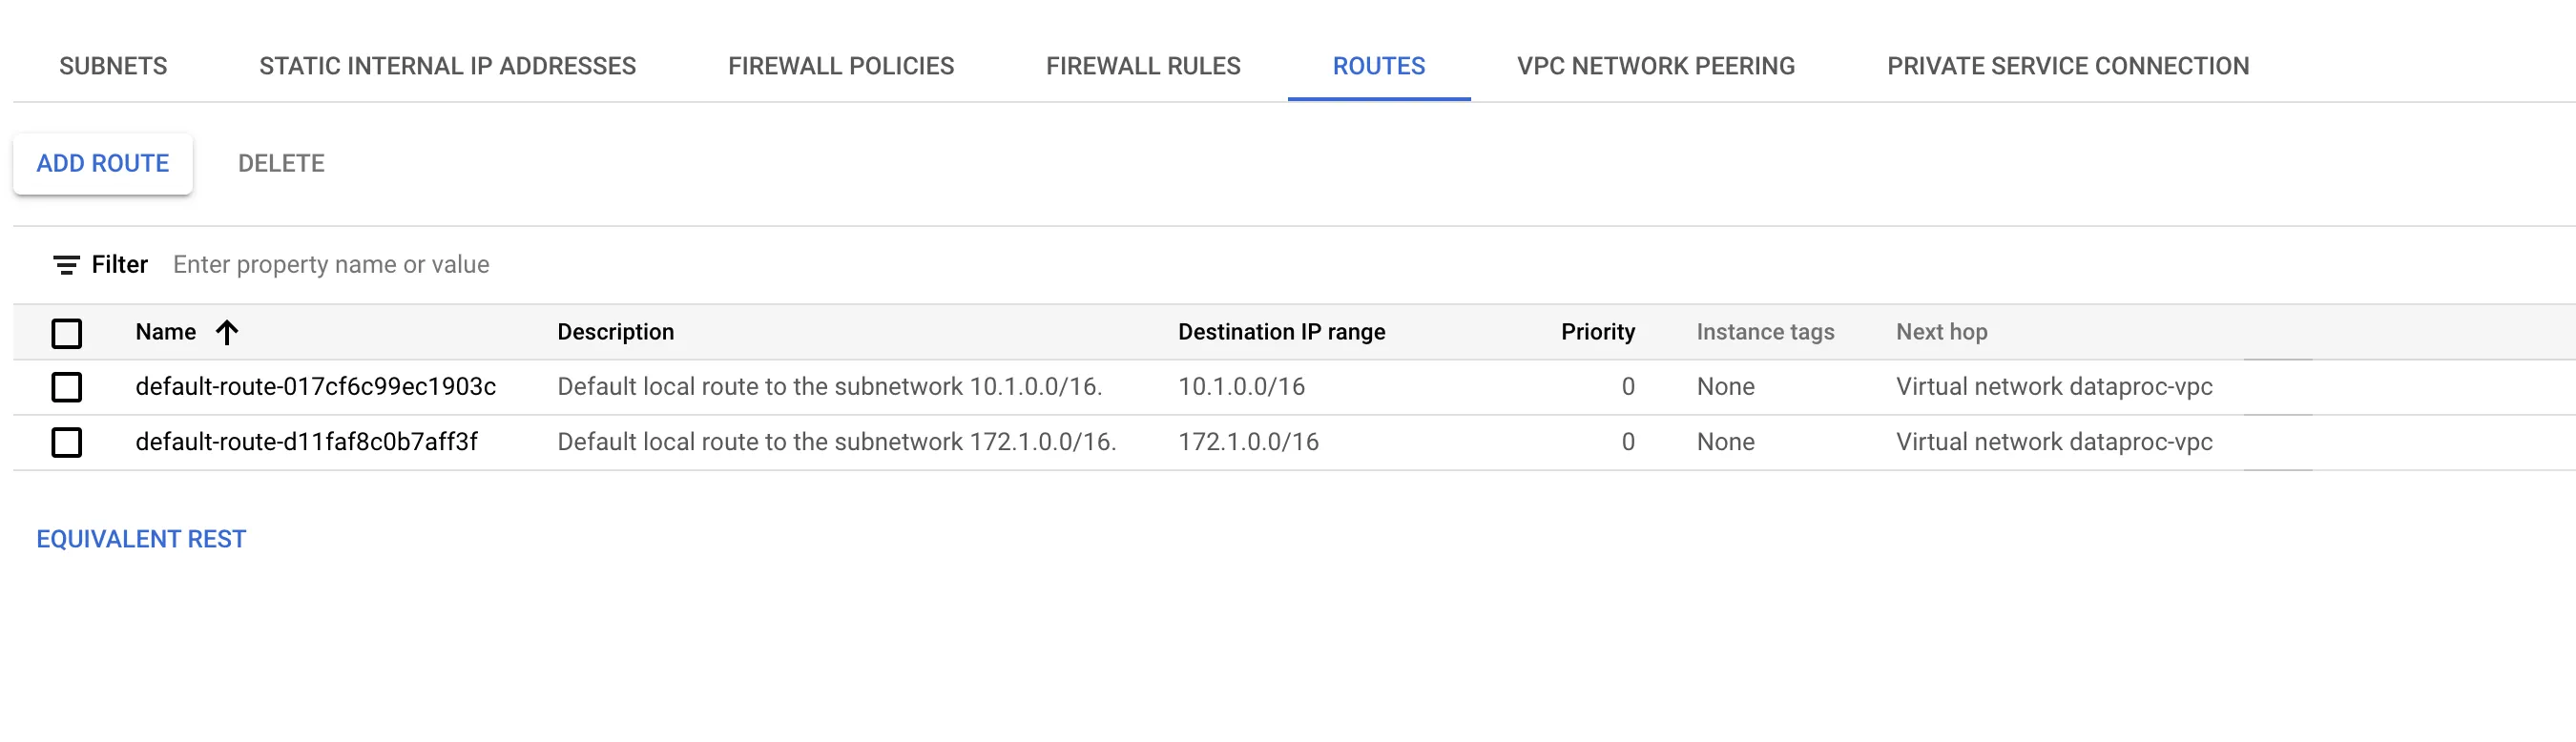
Task: Go to the Firewall Policies tab
Action: coord(841,66)
